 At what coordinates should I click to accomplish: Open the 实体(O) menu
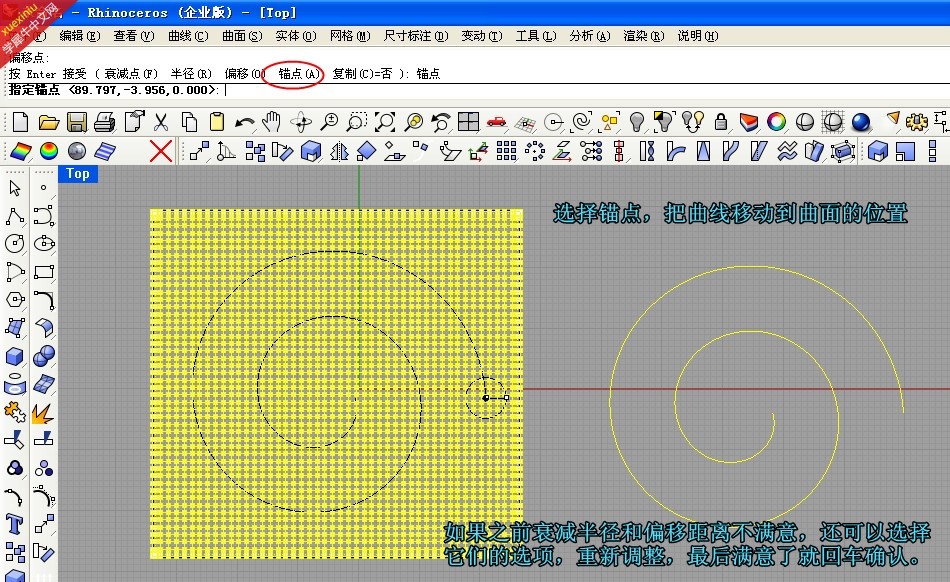pos(296,36)
